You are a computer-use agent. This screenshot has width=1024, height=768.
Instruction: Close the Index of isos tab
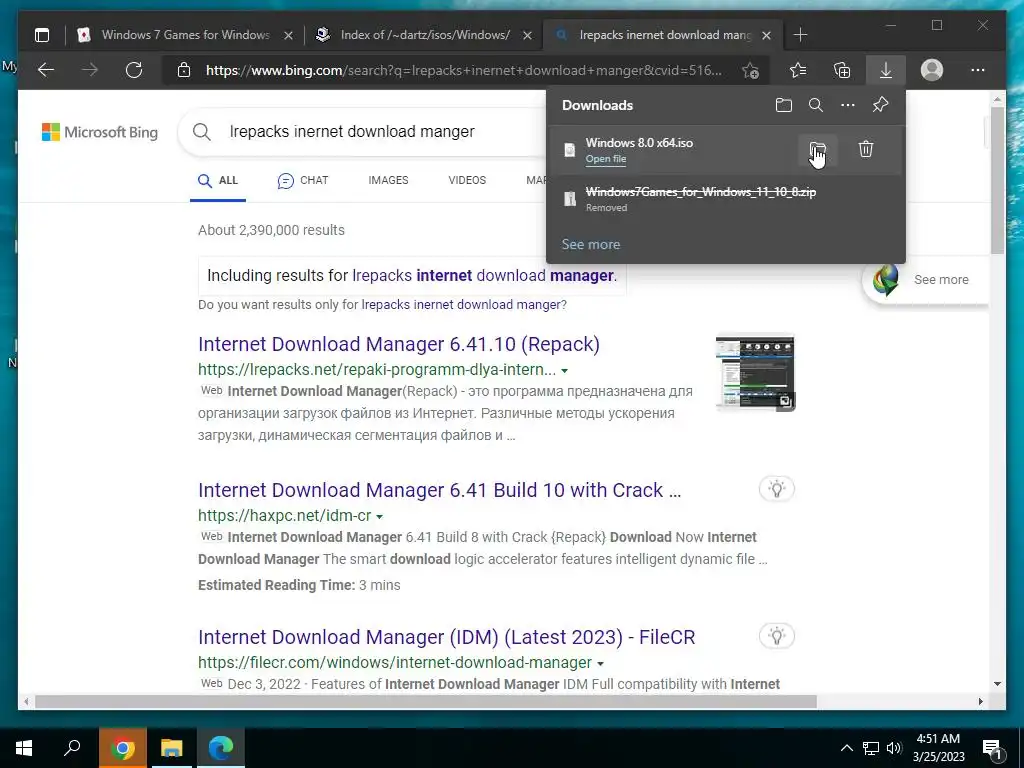click(x=528, y=35)
